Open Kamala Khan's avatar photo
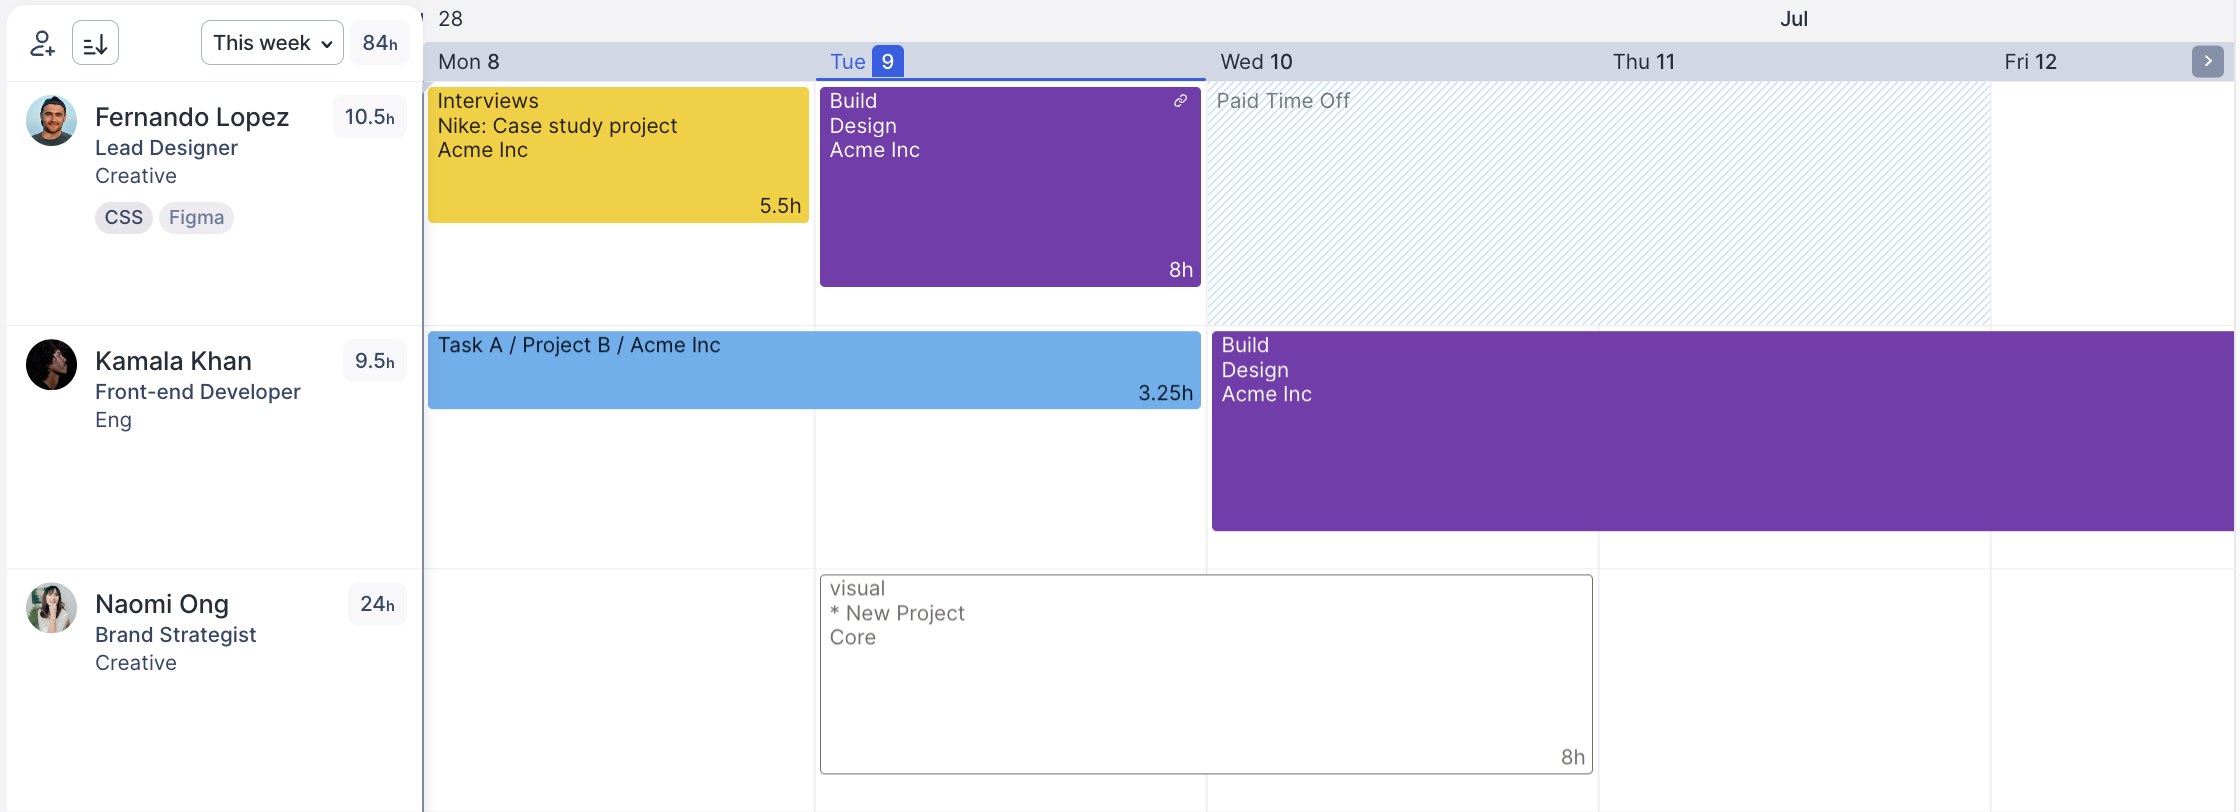Screen dimensions: 2240x812 pos(51,365)
